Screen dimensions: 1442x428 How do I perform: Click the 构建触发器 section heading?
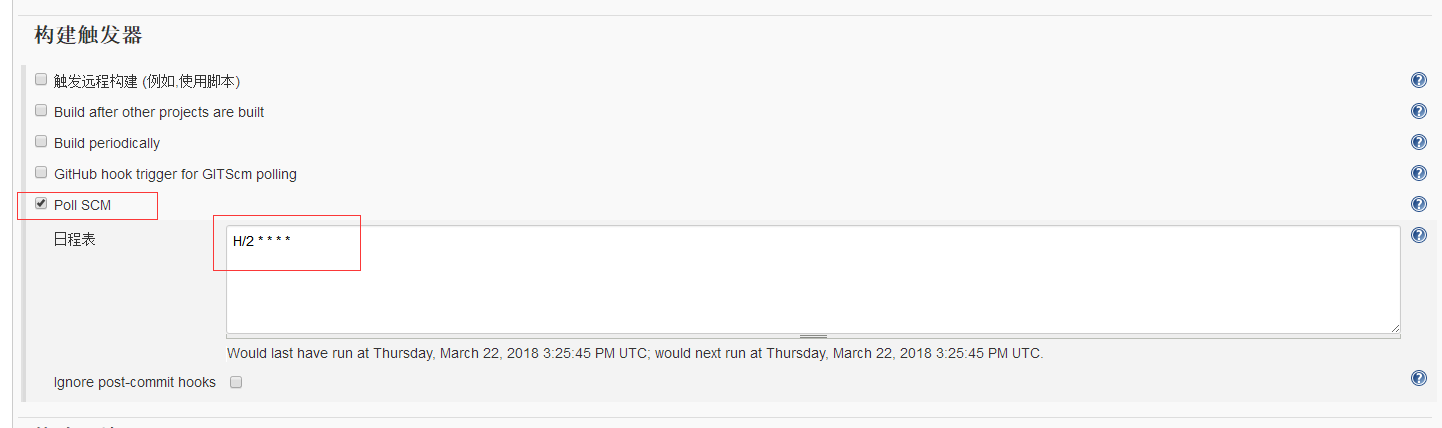click(x=88, y=36)
